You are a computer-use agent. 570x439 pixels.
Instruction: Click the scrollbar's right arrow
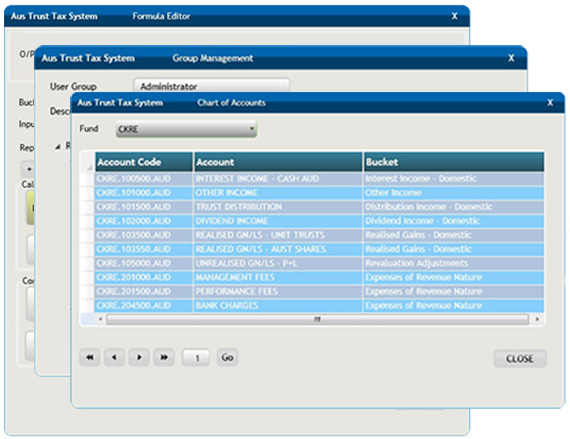[537, 319]
